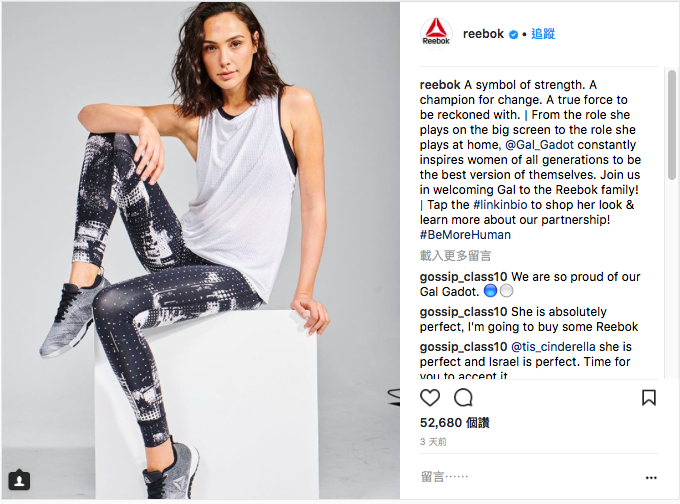The width and height of the screenshot is (680, 504).
Task: Open the @tis_cinderella mention in the comment
Action: click(553, 347)
